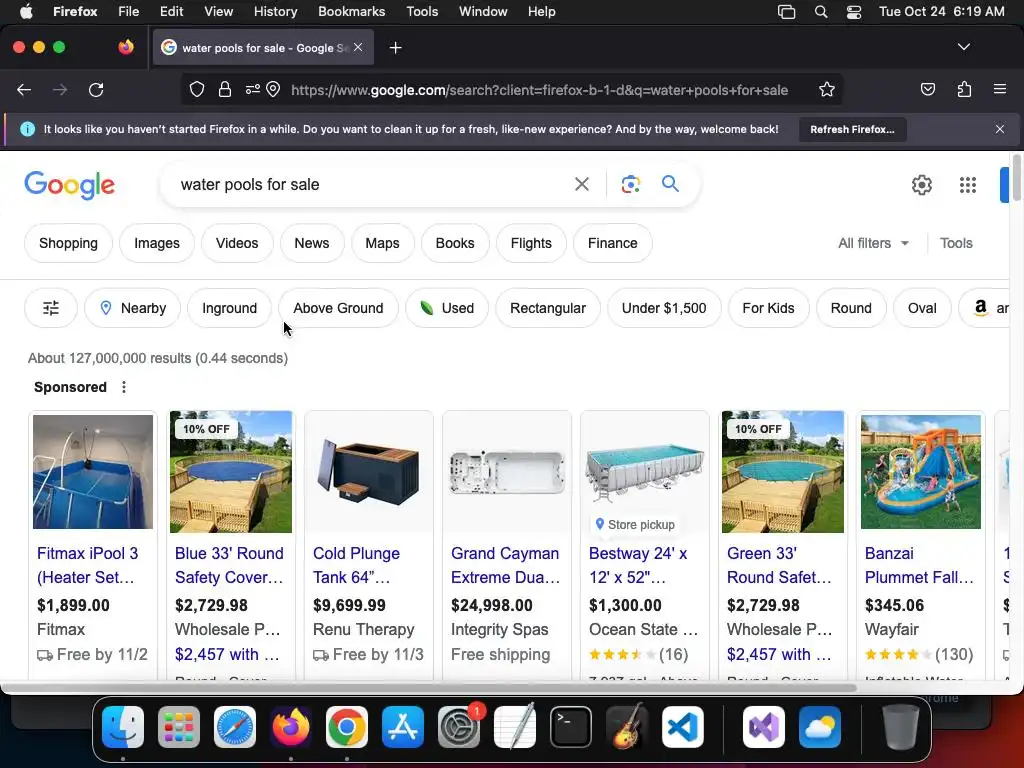The height and width of the screenshot is (768, 1024).
Task: Clear the search box with the X icon
Action: 581,185
